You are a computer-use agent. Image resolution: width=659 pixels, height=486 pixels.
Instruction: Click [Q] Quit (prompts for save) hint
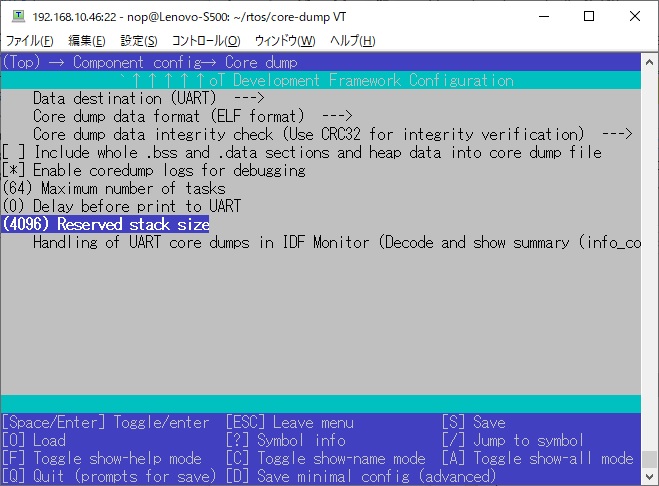point(109,476)
